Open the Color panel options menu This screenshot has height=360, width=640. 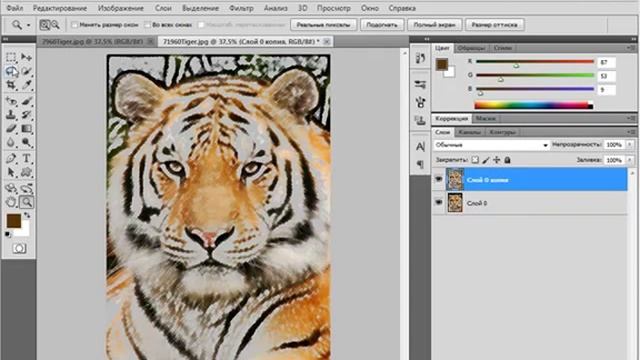[630, 48]
